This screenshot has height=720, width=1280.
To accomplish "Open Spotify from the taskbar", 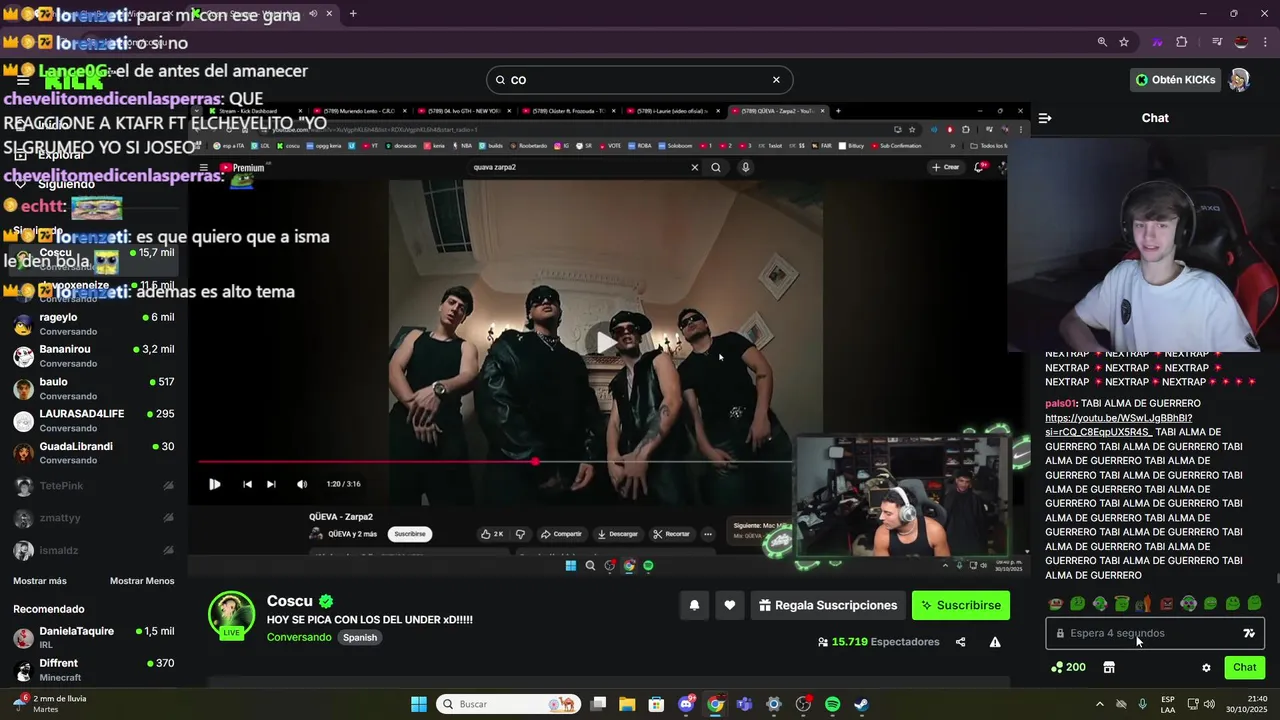I will [832, 704].
